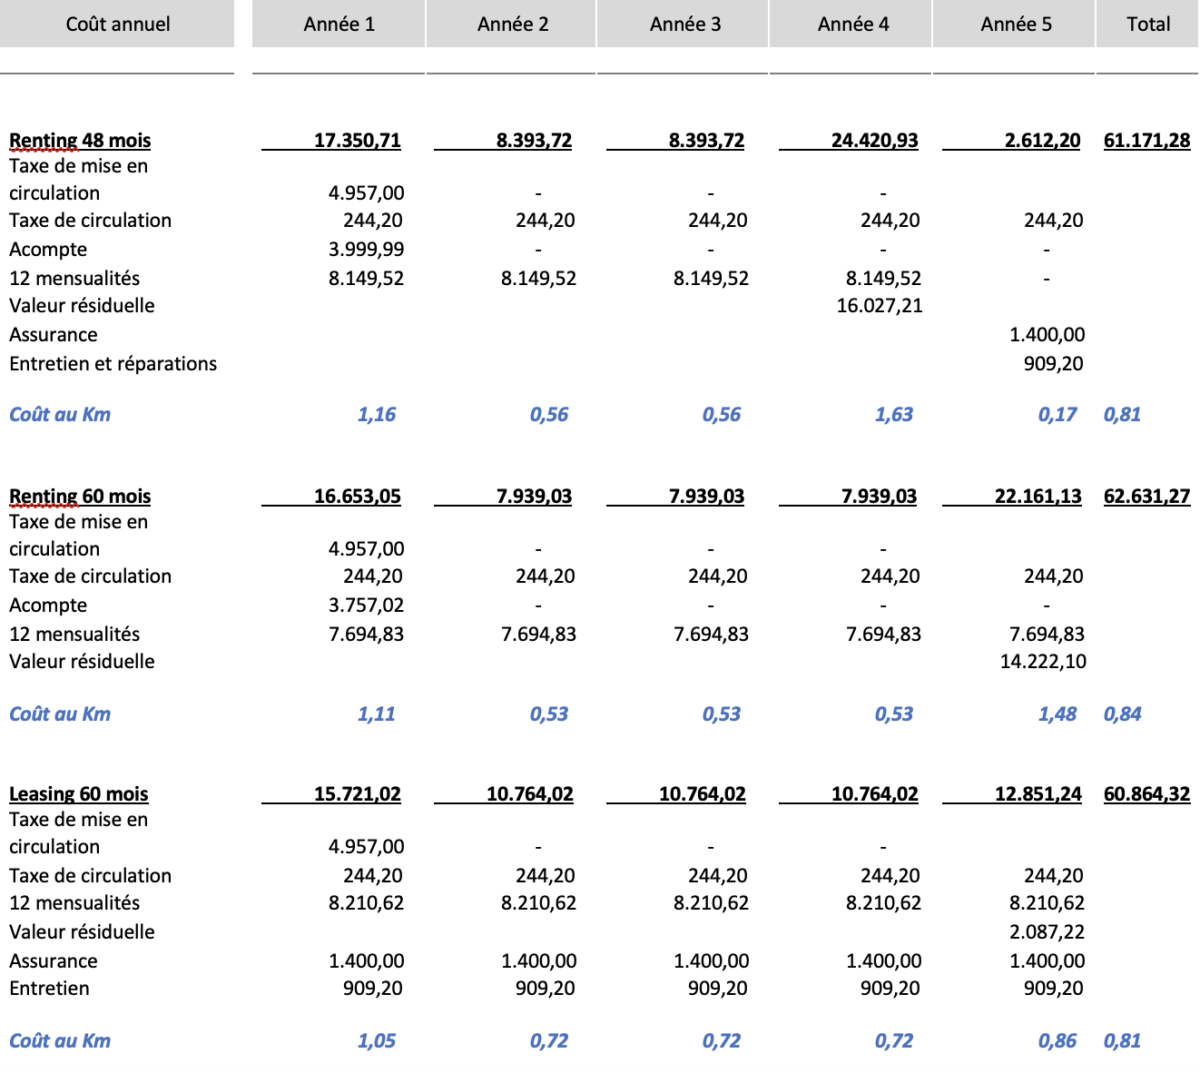Select the "Année 5" column header

(x=1016, y=24)
